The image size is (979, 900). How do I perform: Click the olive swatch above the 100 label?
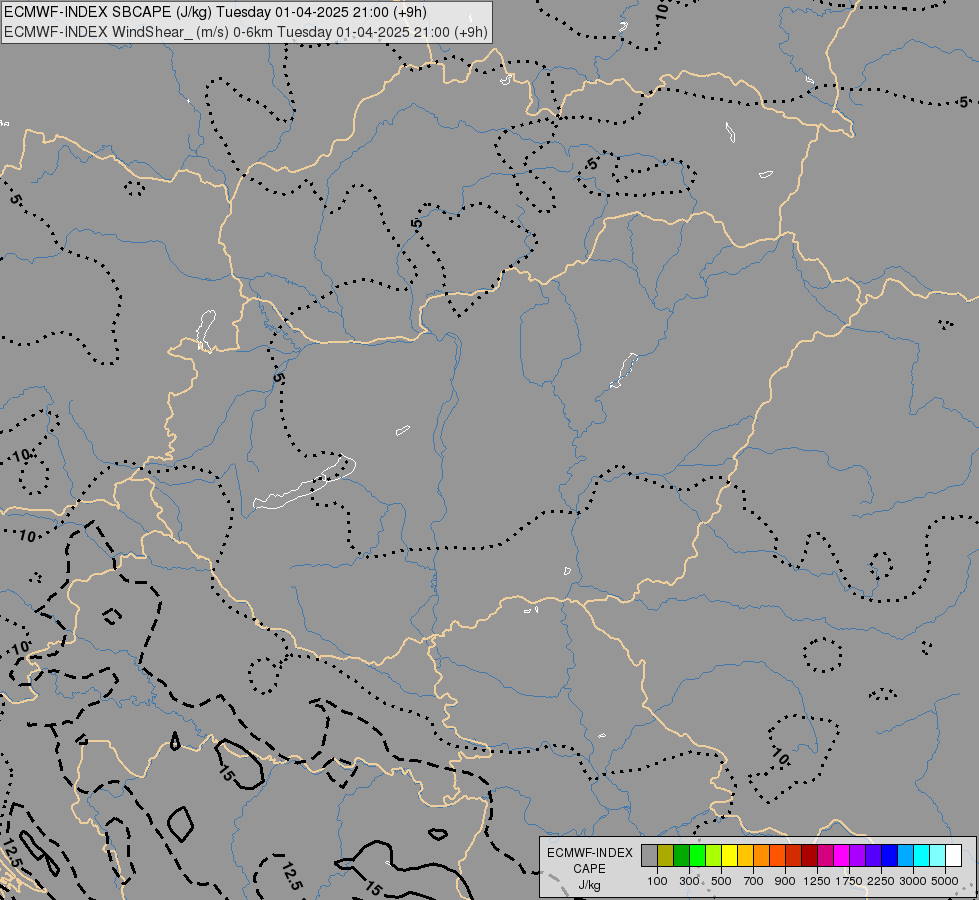tap(666, 855)
